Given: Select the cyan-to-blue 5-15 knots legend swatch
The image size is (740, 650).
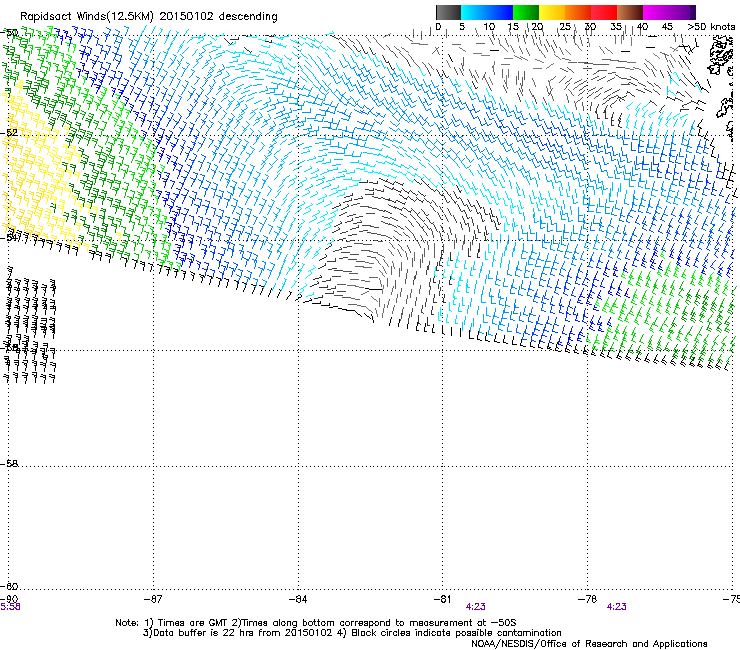Looking at the screenshot, I should click(487, 12).
